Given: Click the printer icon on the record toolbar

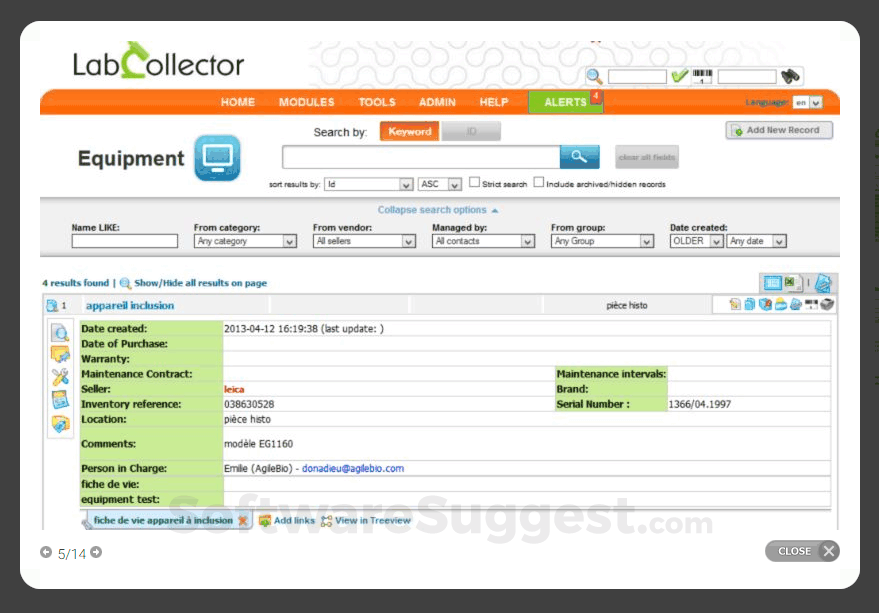Looking at the screenshot, I should 826,305.
